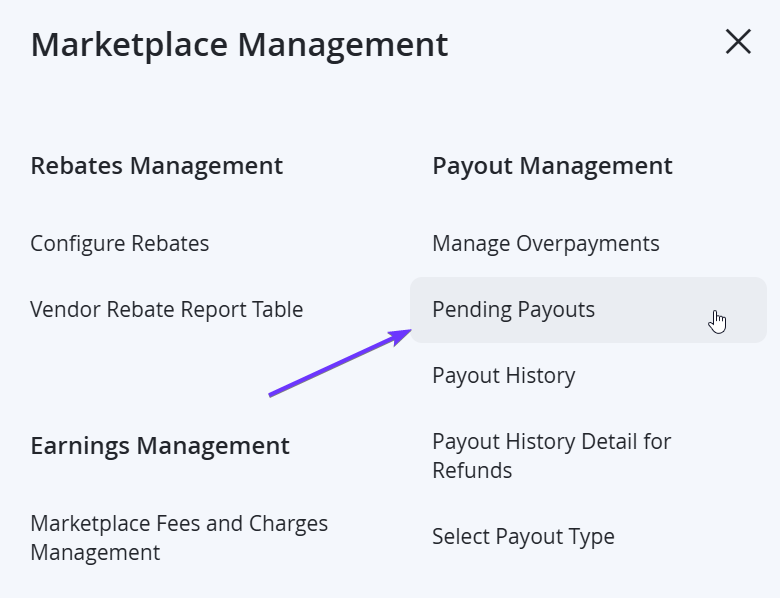Viewport: 780px width, 598px height.
Task: Choose Select Payout Type
Action: (x=523, y=537)
